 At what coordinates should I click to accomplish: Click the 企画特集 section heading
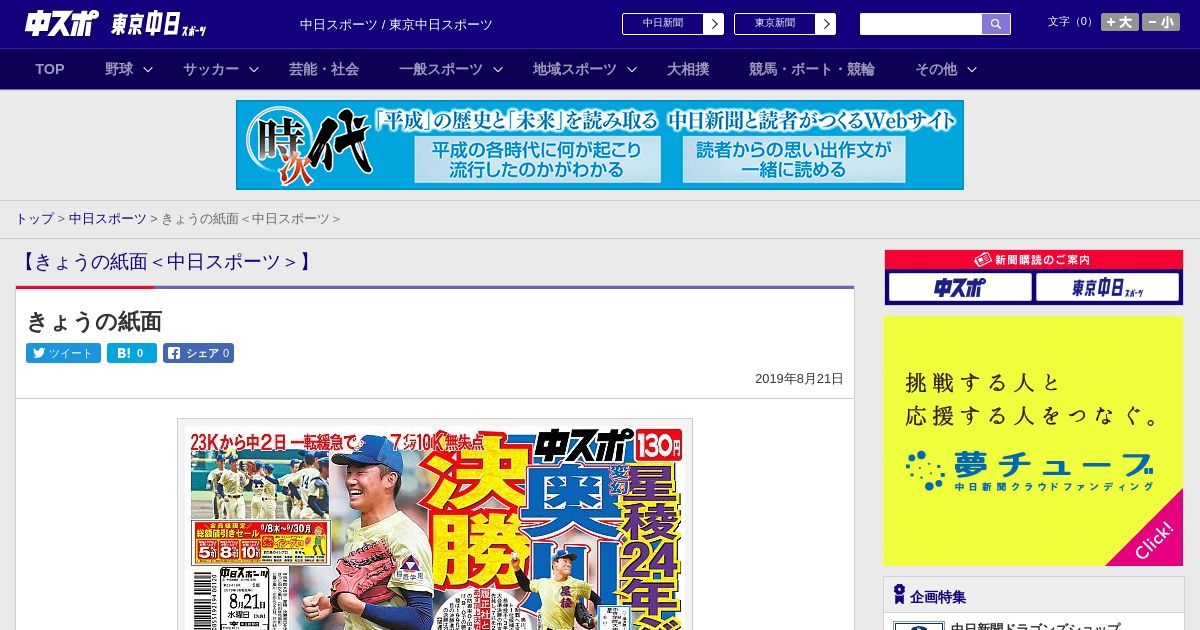tap(938, 597)
